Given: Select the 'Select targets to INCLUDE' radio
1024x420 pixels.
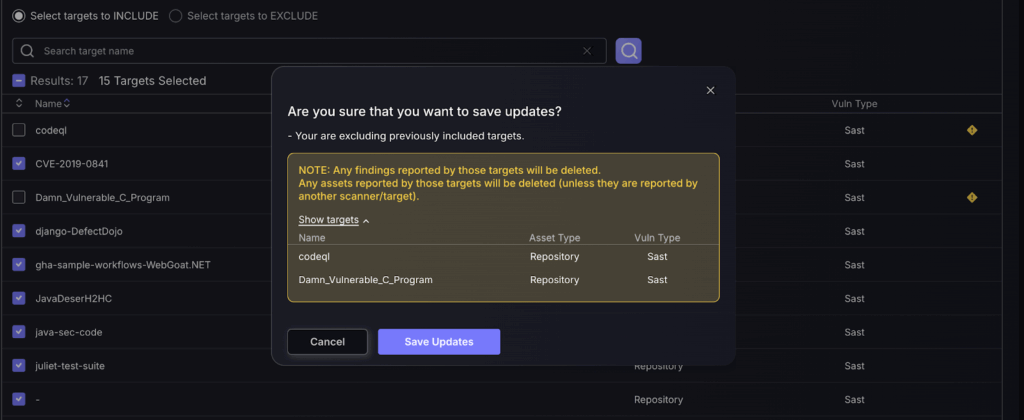Looking at the screenshot, I should click(x=18, y=16).
